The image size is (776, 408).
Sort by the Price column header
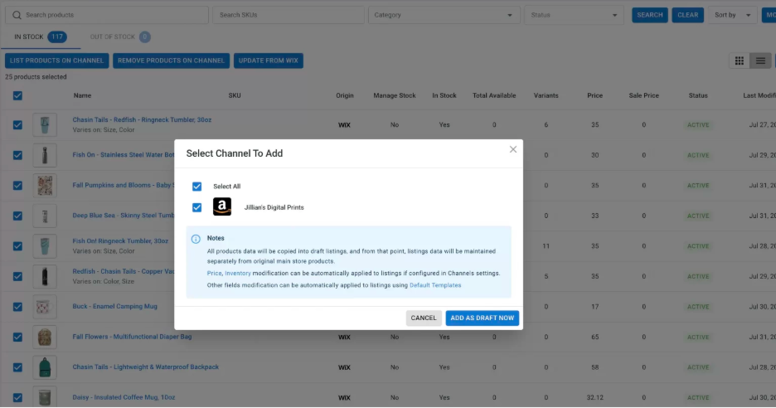(x=595, y=96)
